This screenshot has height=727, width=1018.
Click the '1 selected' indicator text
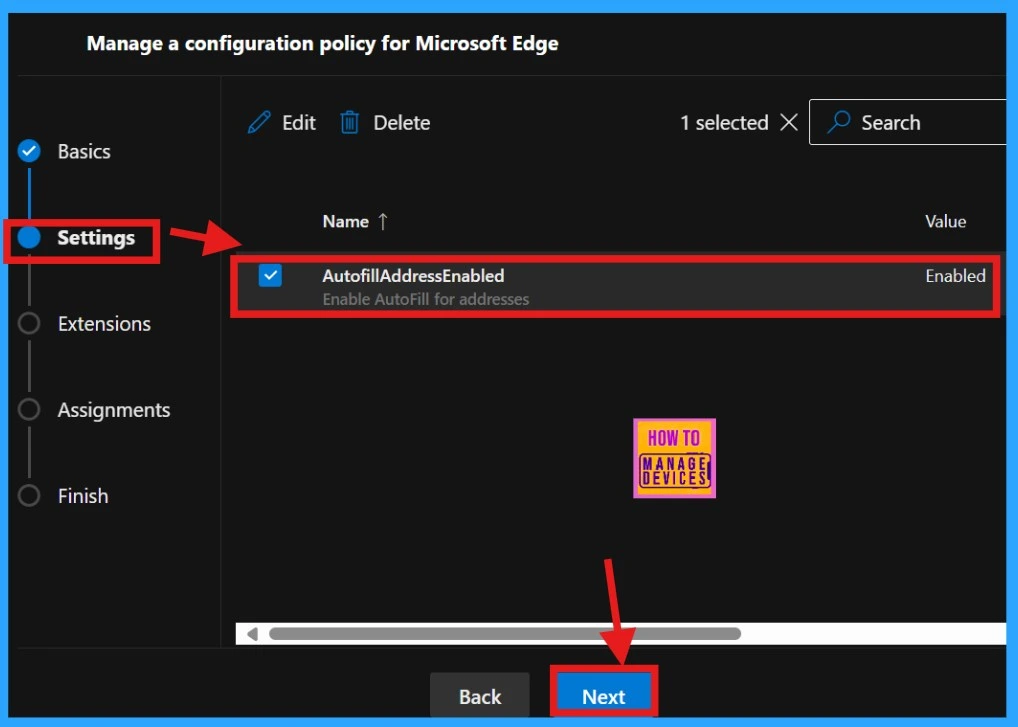coord(724,122)
